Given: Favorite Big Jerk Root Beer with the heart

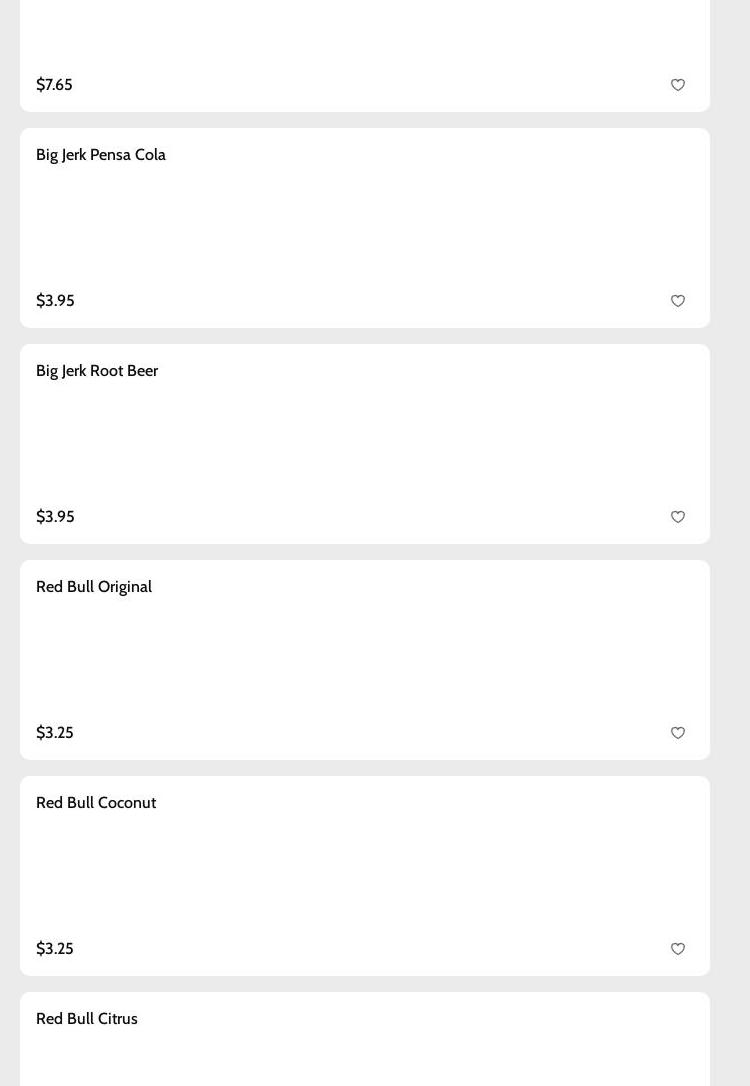Looking at the screenshot, I should pos(678,517).
